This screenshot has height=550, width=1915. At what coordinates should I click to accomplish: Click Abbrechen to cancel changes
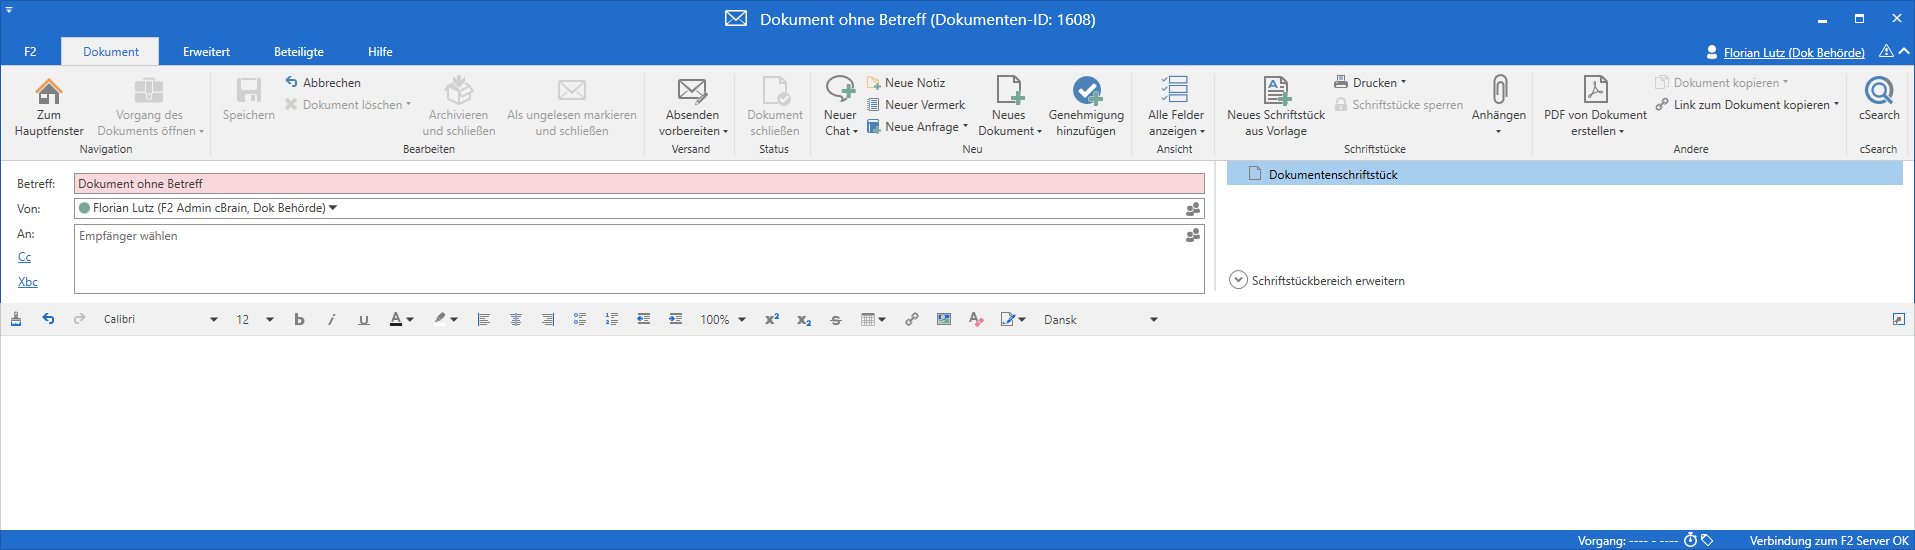pos(322,83)
